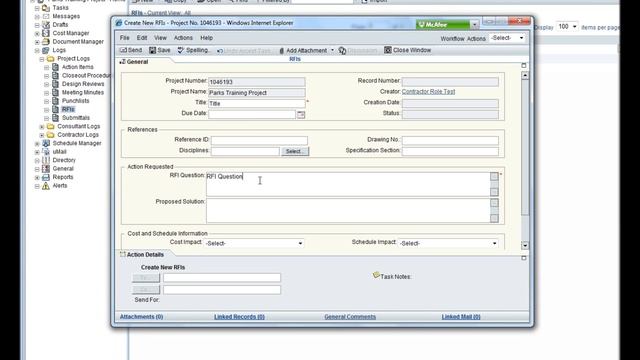The height and width of the screenshot is (360, 640).
Task: Open Cost Manager in the tree
Action: [x=71, y=33]
